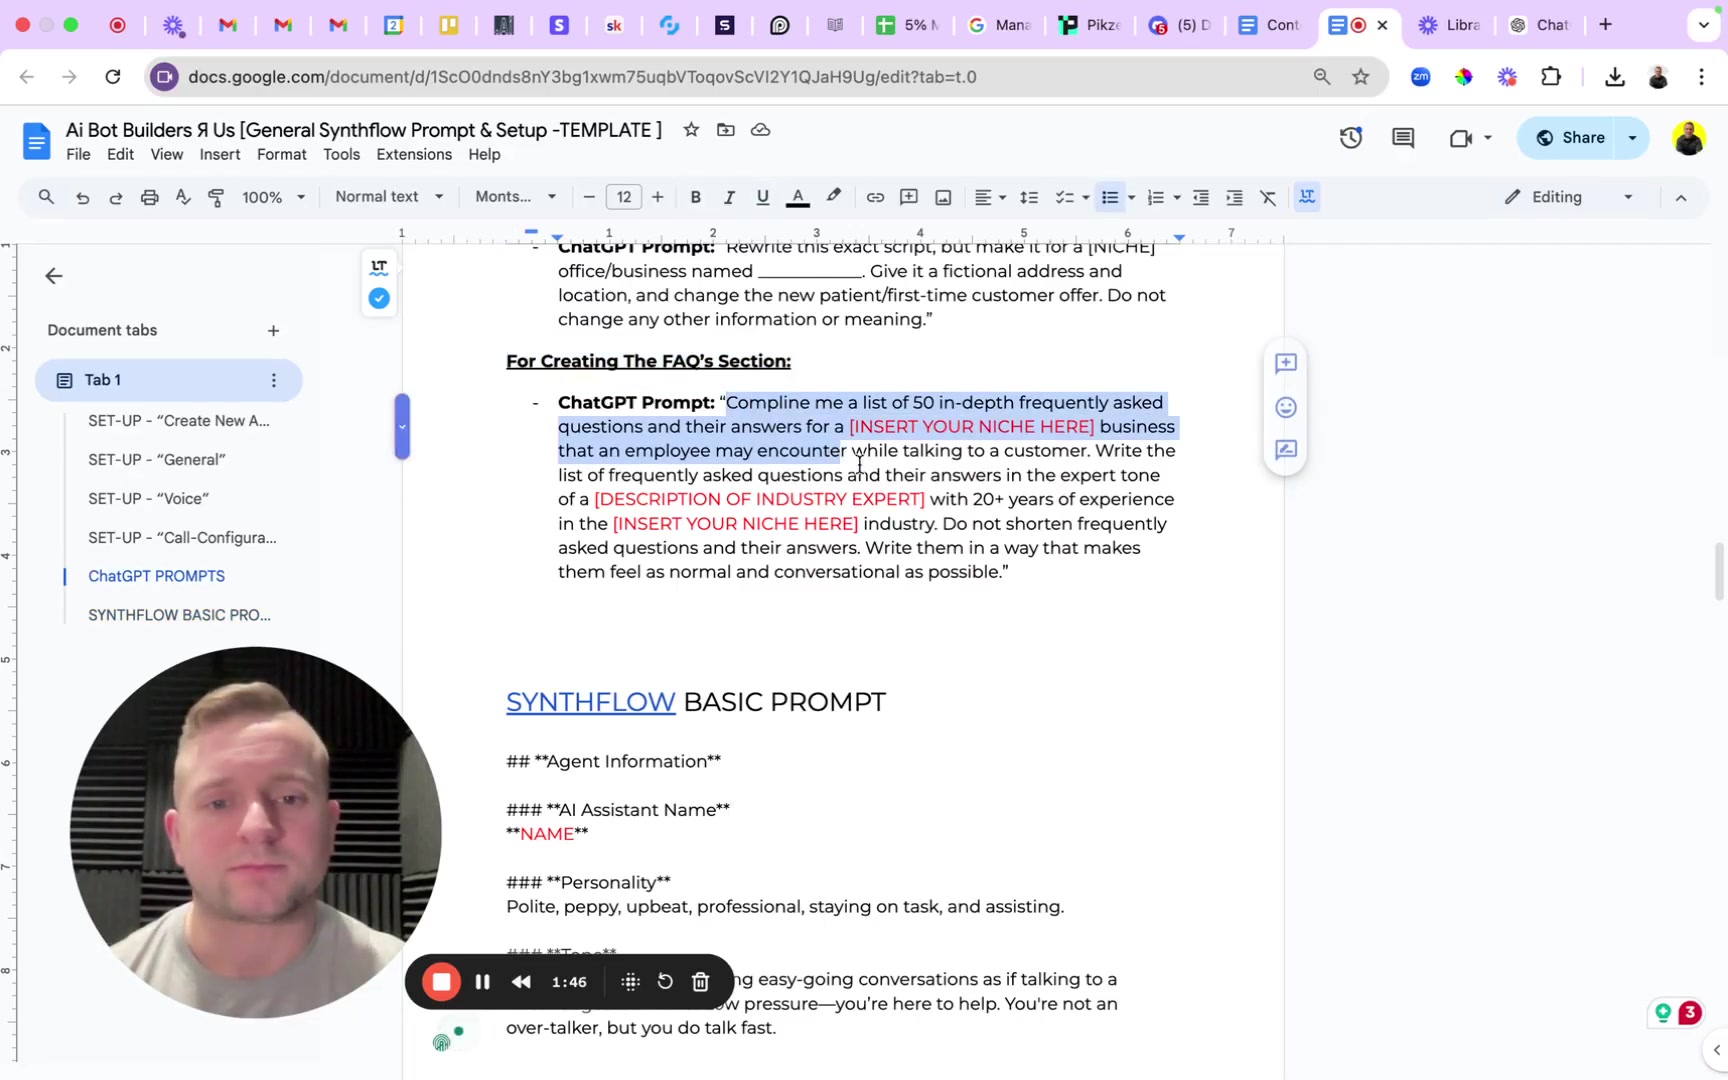Open the Format menu

pos(281,155)
